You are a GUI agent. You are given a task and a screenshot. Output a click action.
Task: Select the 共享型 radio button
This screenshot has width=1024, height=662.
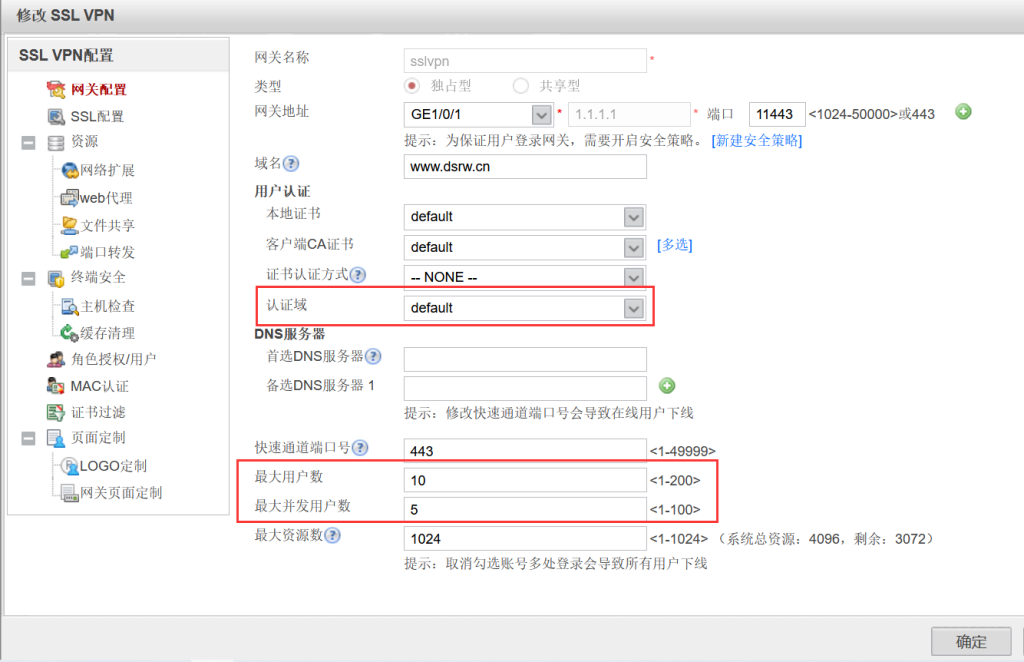tap(520, 86)
